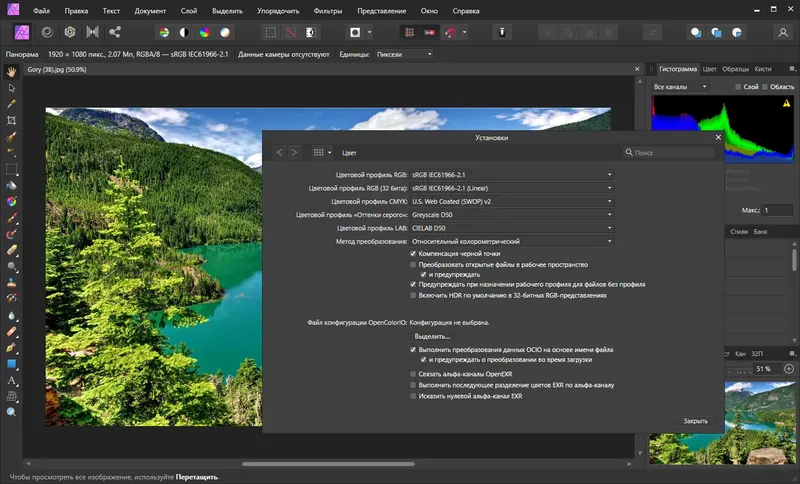This screenshot has width=800, height=484.
Task: Click the Deselect toolbar icon
Action: 291,33
